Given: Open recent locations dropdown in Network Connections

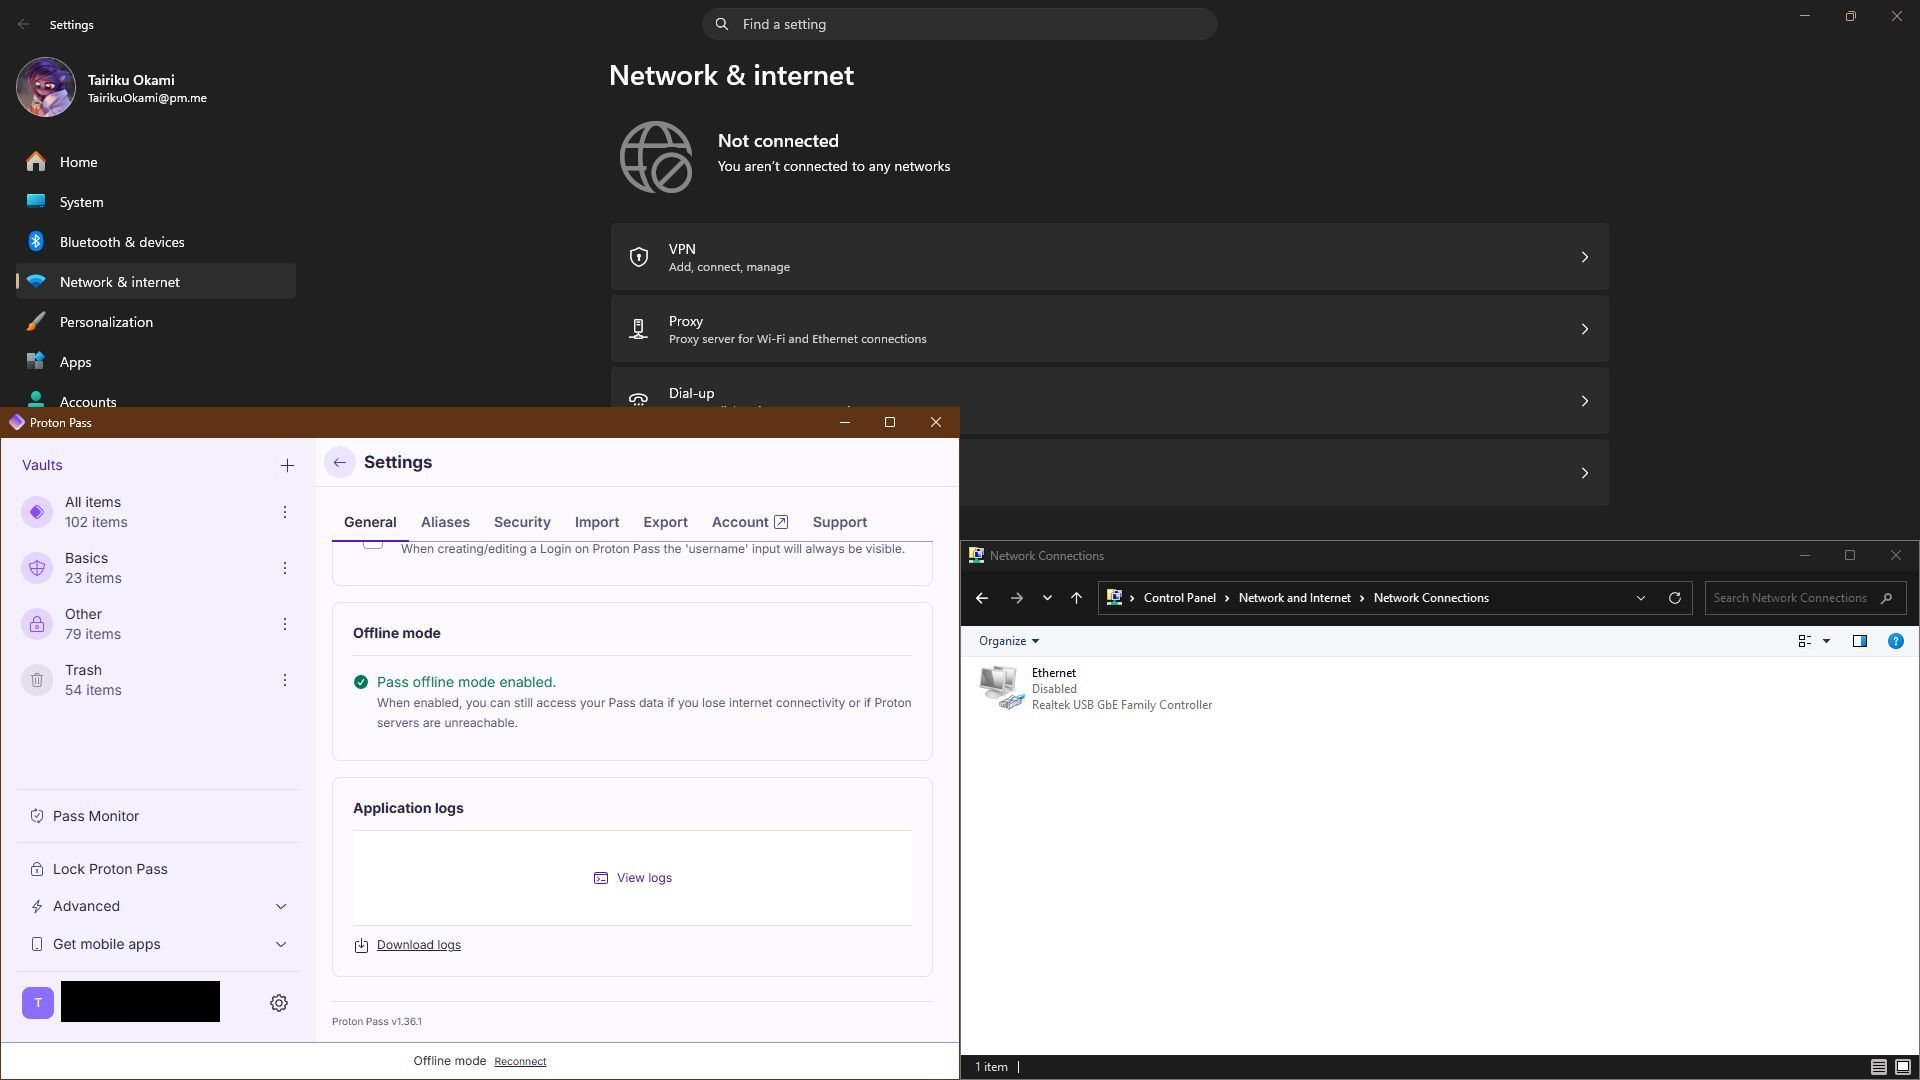Looking at the screenshot, I should (x=1047, y=598).
